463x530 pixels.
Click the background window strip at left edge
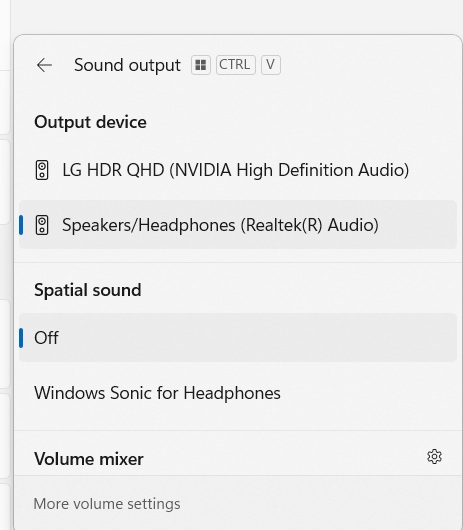pos(5,265)
